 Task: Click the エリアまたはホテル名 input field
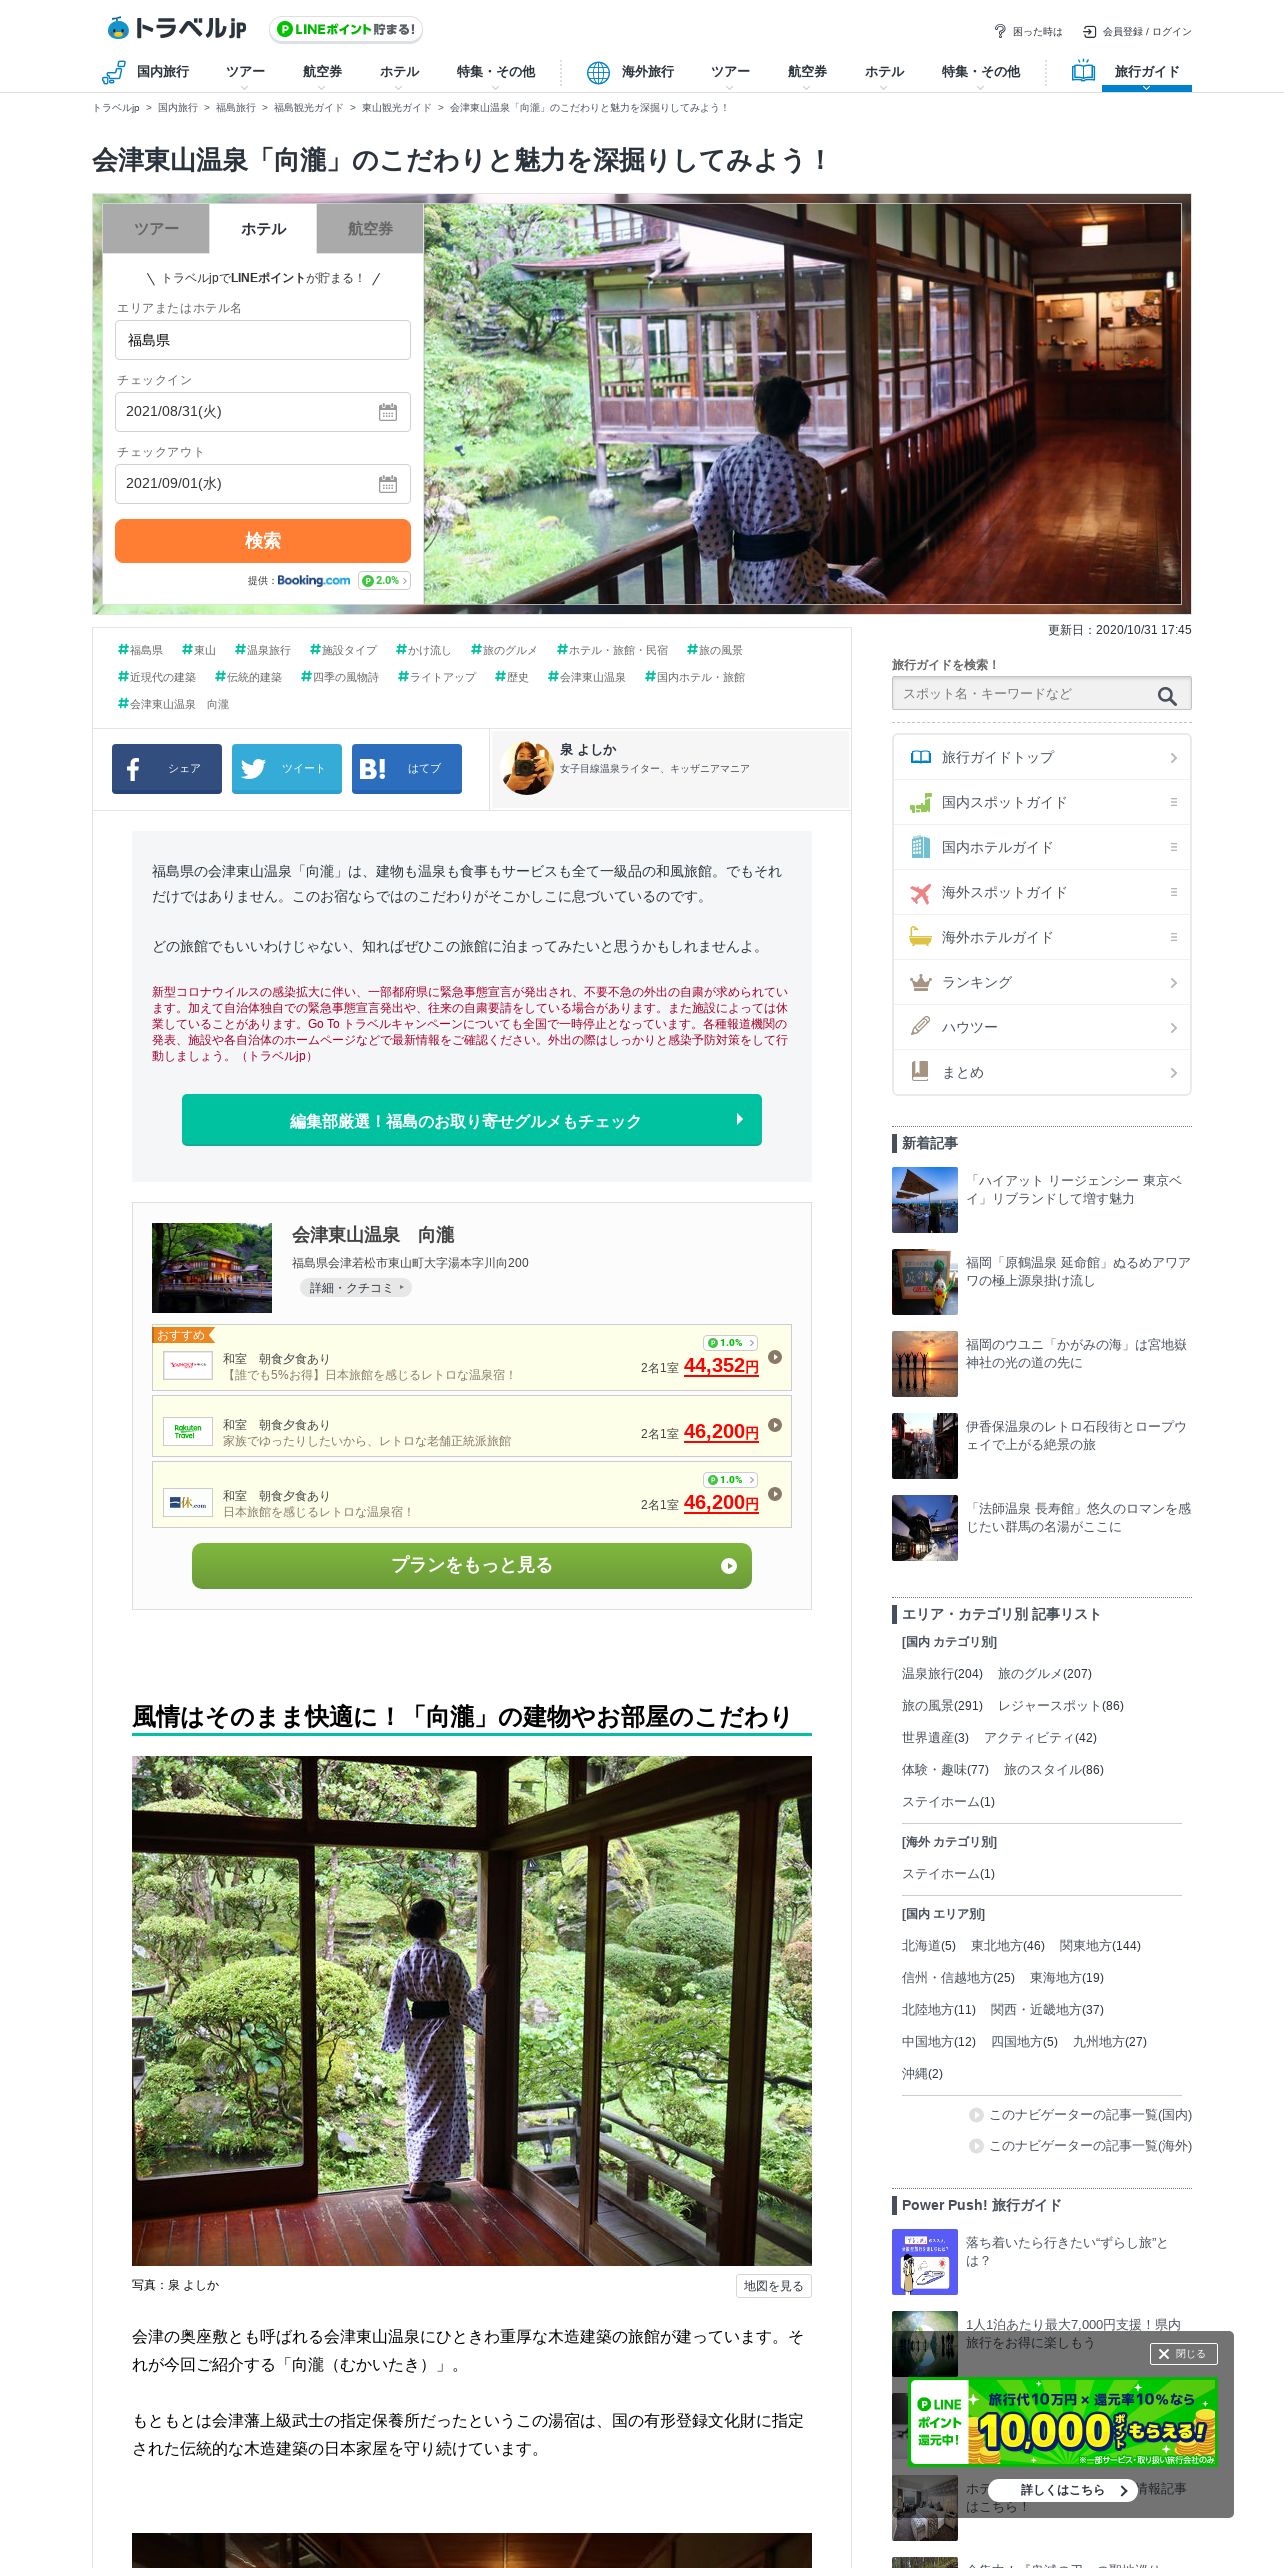click(x=263, y=340)
